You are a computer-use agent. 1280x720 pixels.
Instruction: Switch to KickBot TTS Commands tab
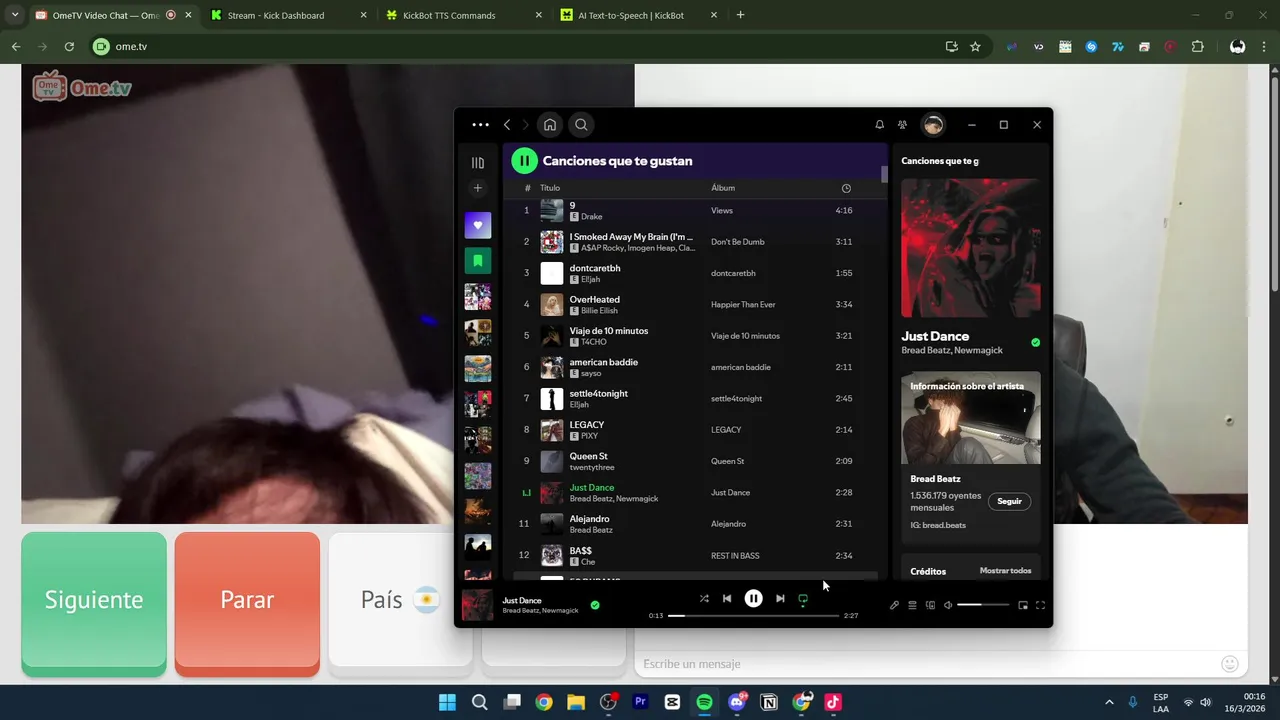464,15
